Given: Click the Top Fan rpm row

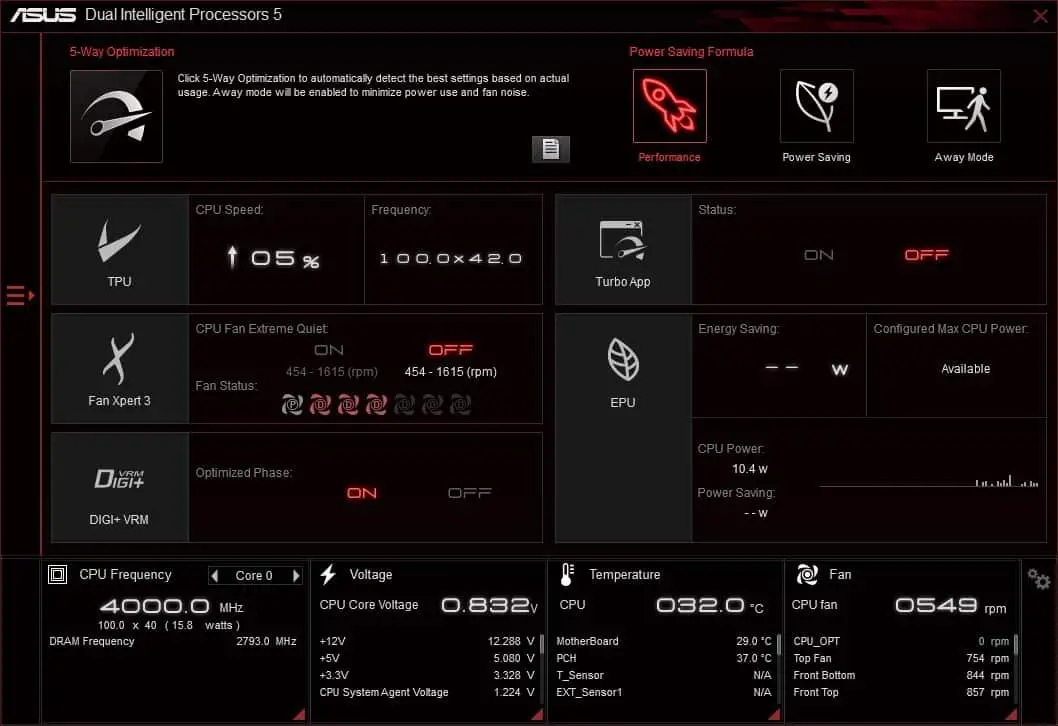Looking at the screenshot, I should click(901, 658).
